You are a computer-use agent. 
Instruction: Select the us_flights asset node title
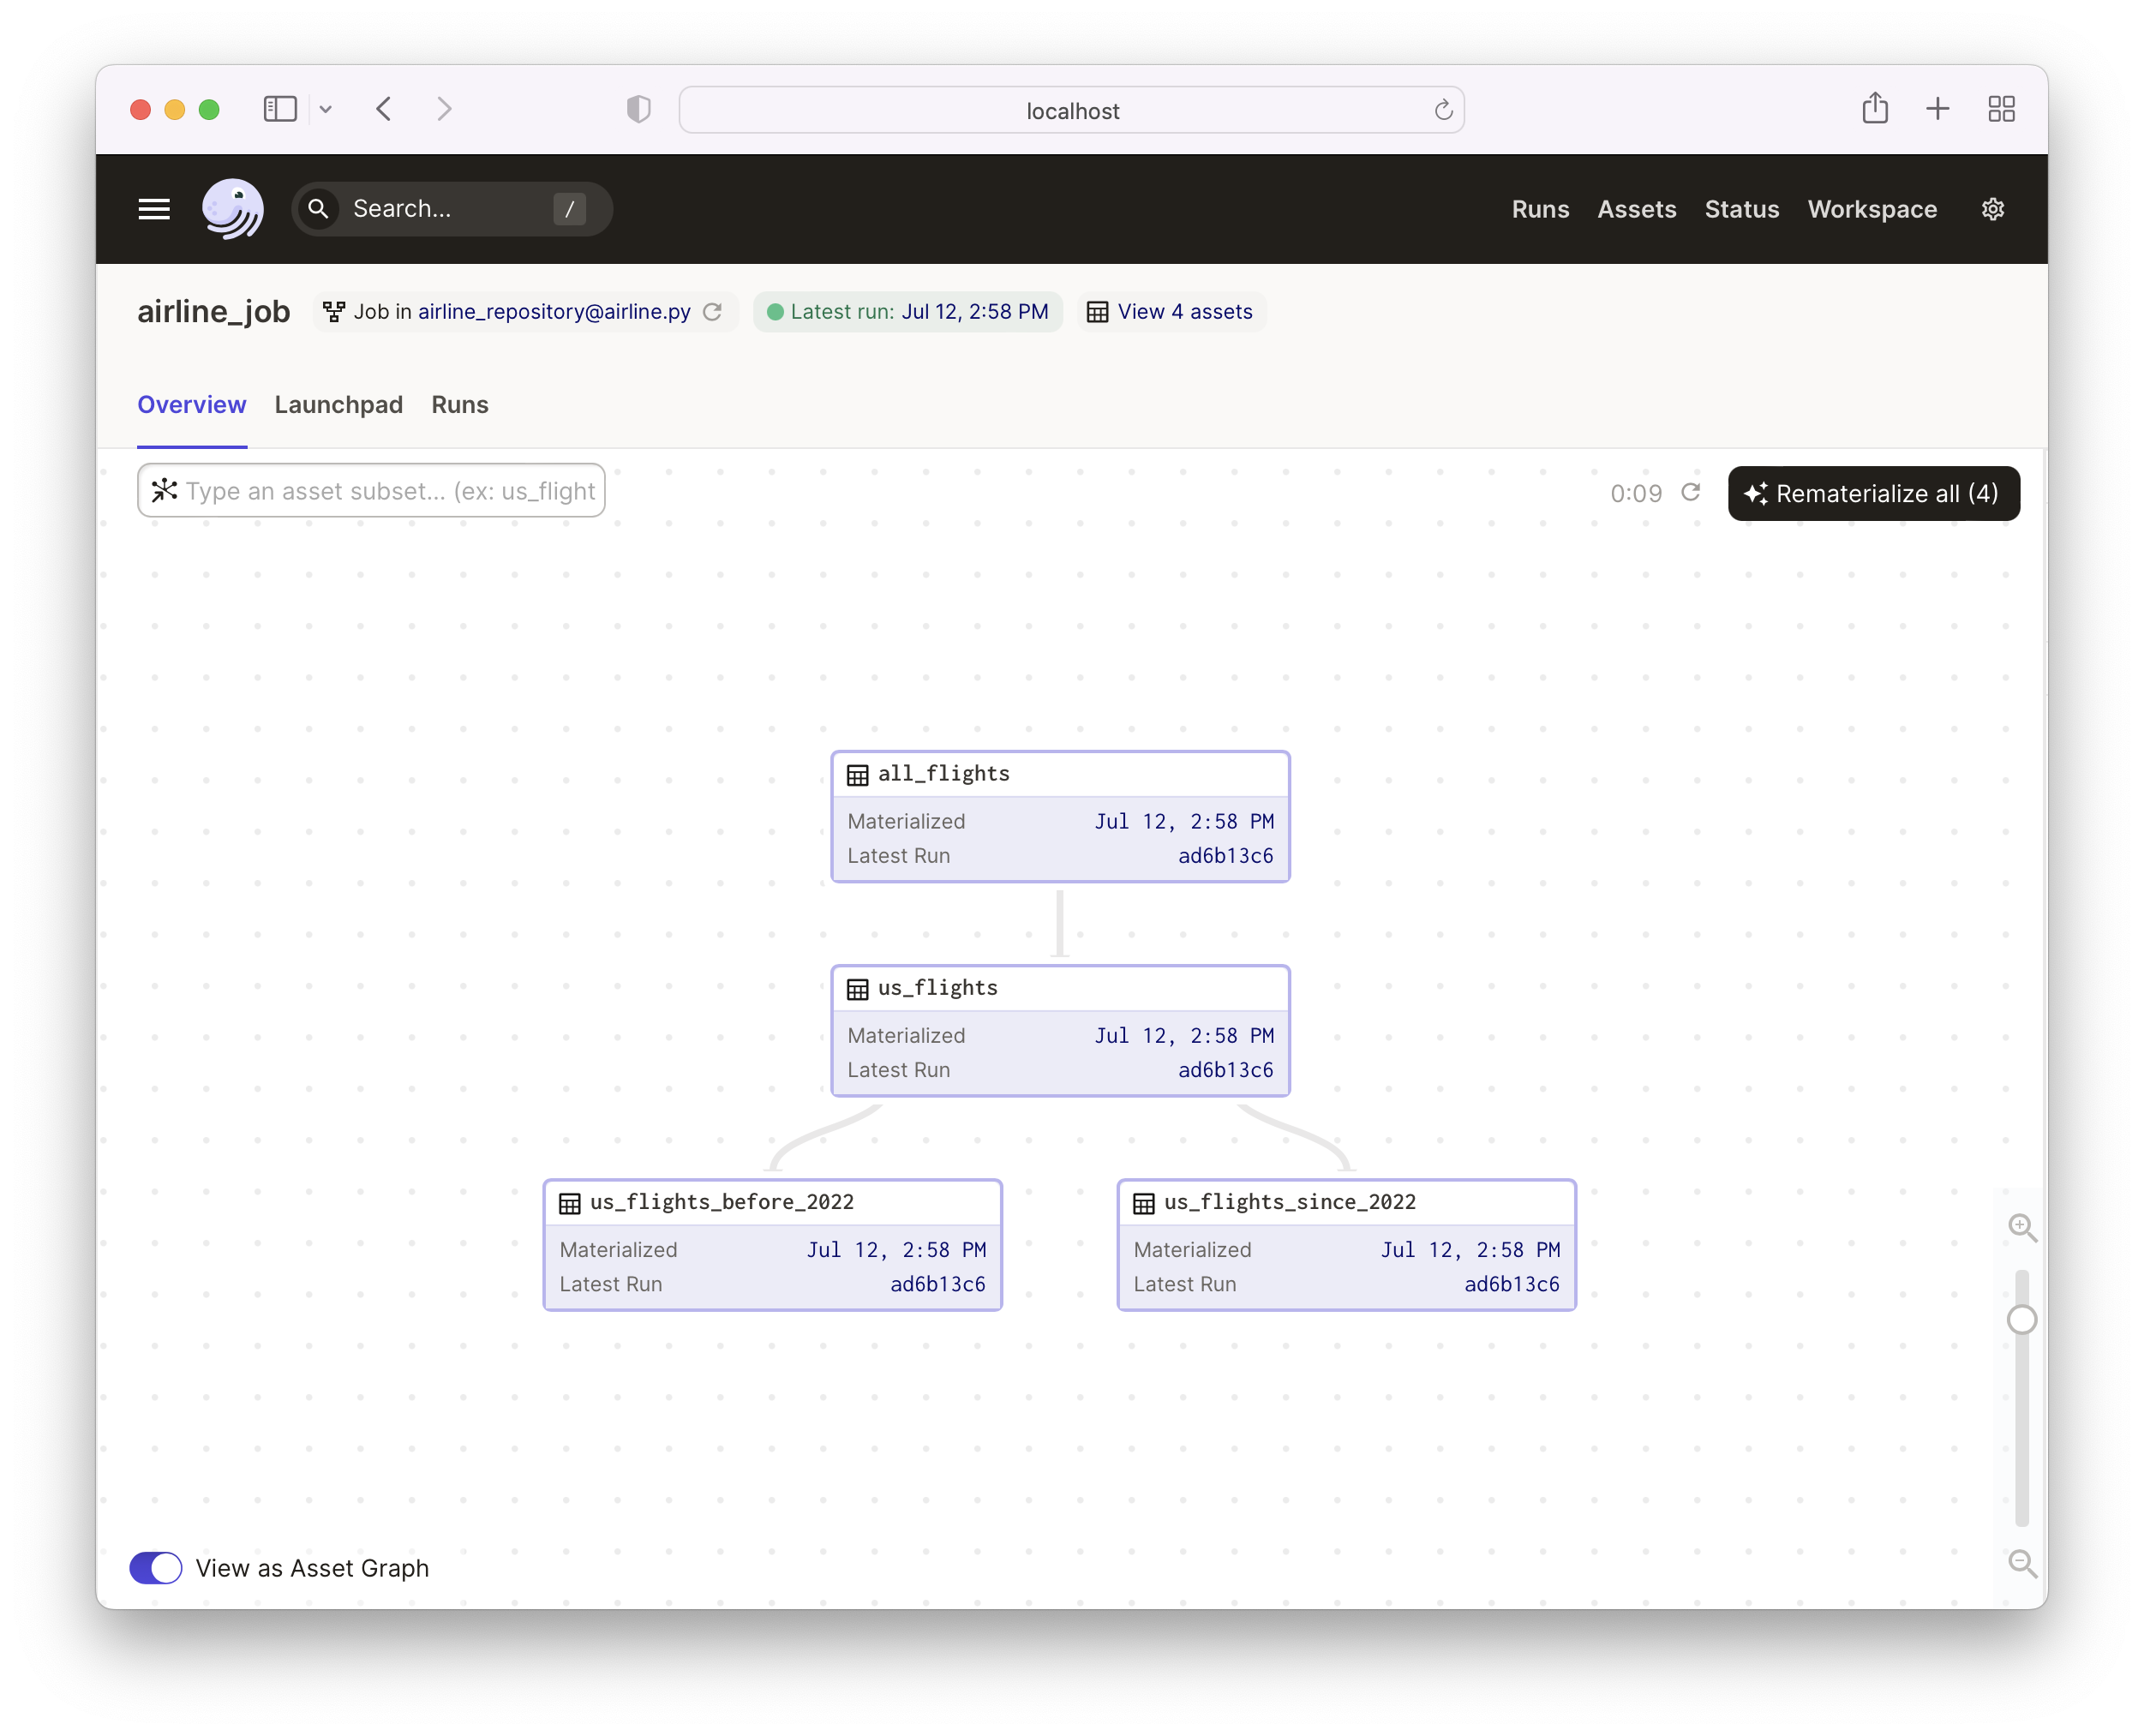pyautogui.click(x=937, y=988)
